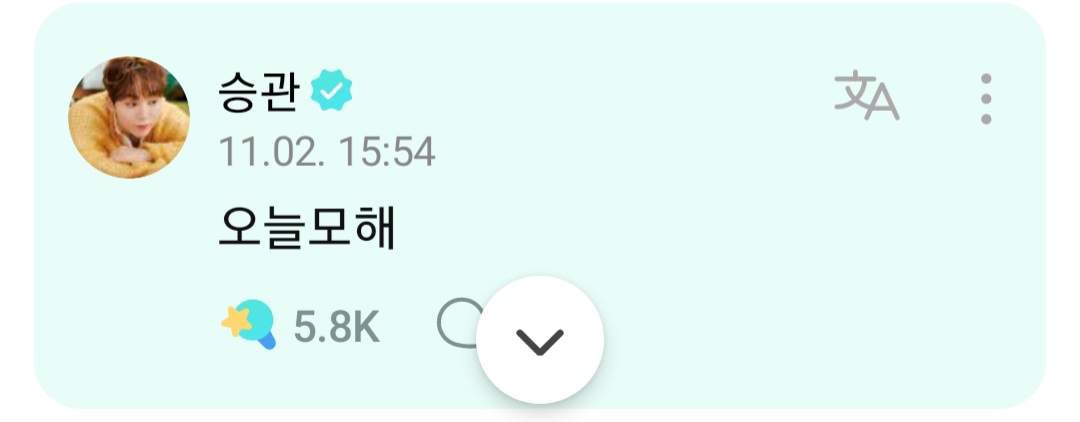Expand the message list with the down arrow
Image resolution: width=1080 pixels, height=422 pixels.
pos(540,340)
